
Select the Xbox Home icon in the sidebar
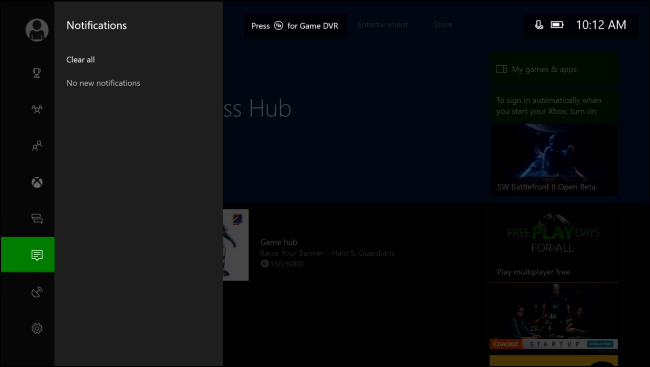tap(37, 182)
